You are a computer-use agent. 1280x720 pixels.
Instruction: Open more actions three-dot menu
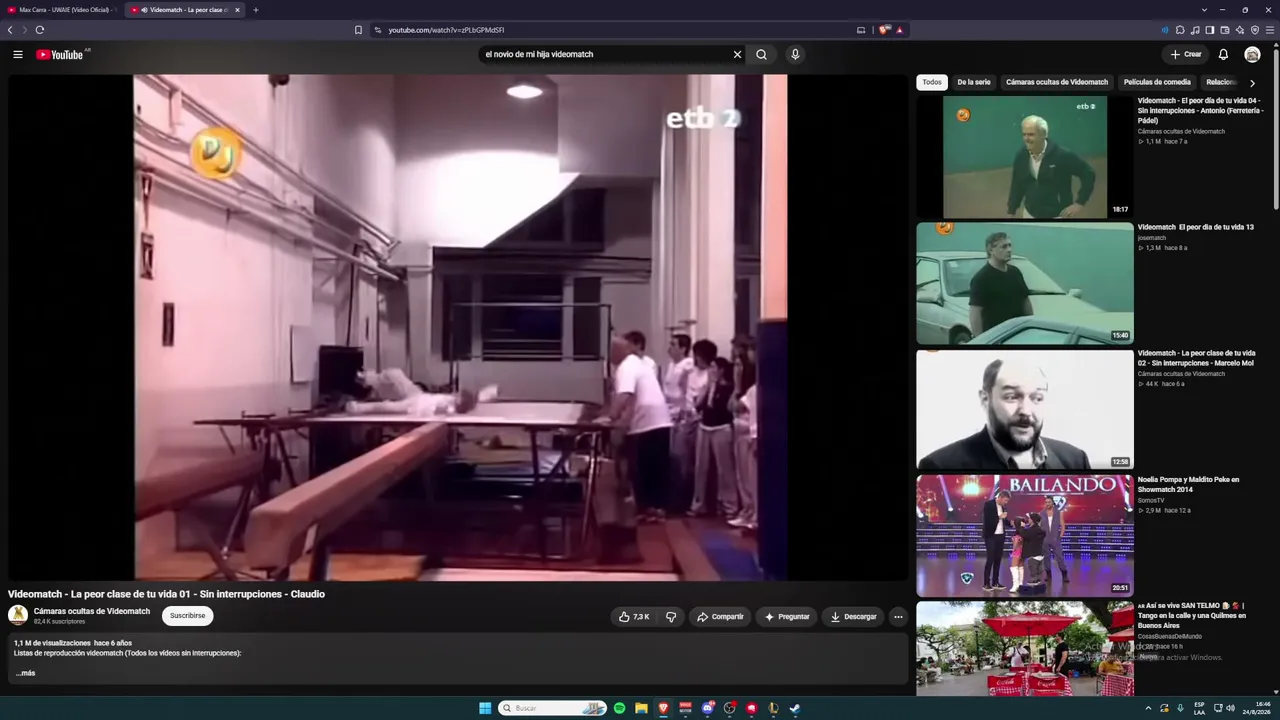coord(898,617)
